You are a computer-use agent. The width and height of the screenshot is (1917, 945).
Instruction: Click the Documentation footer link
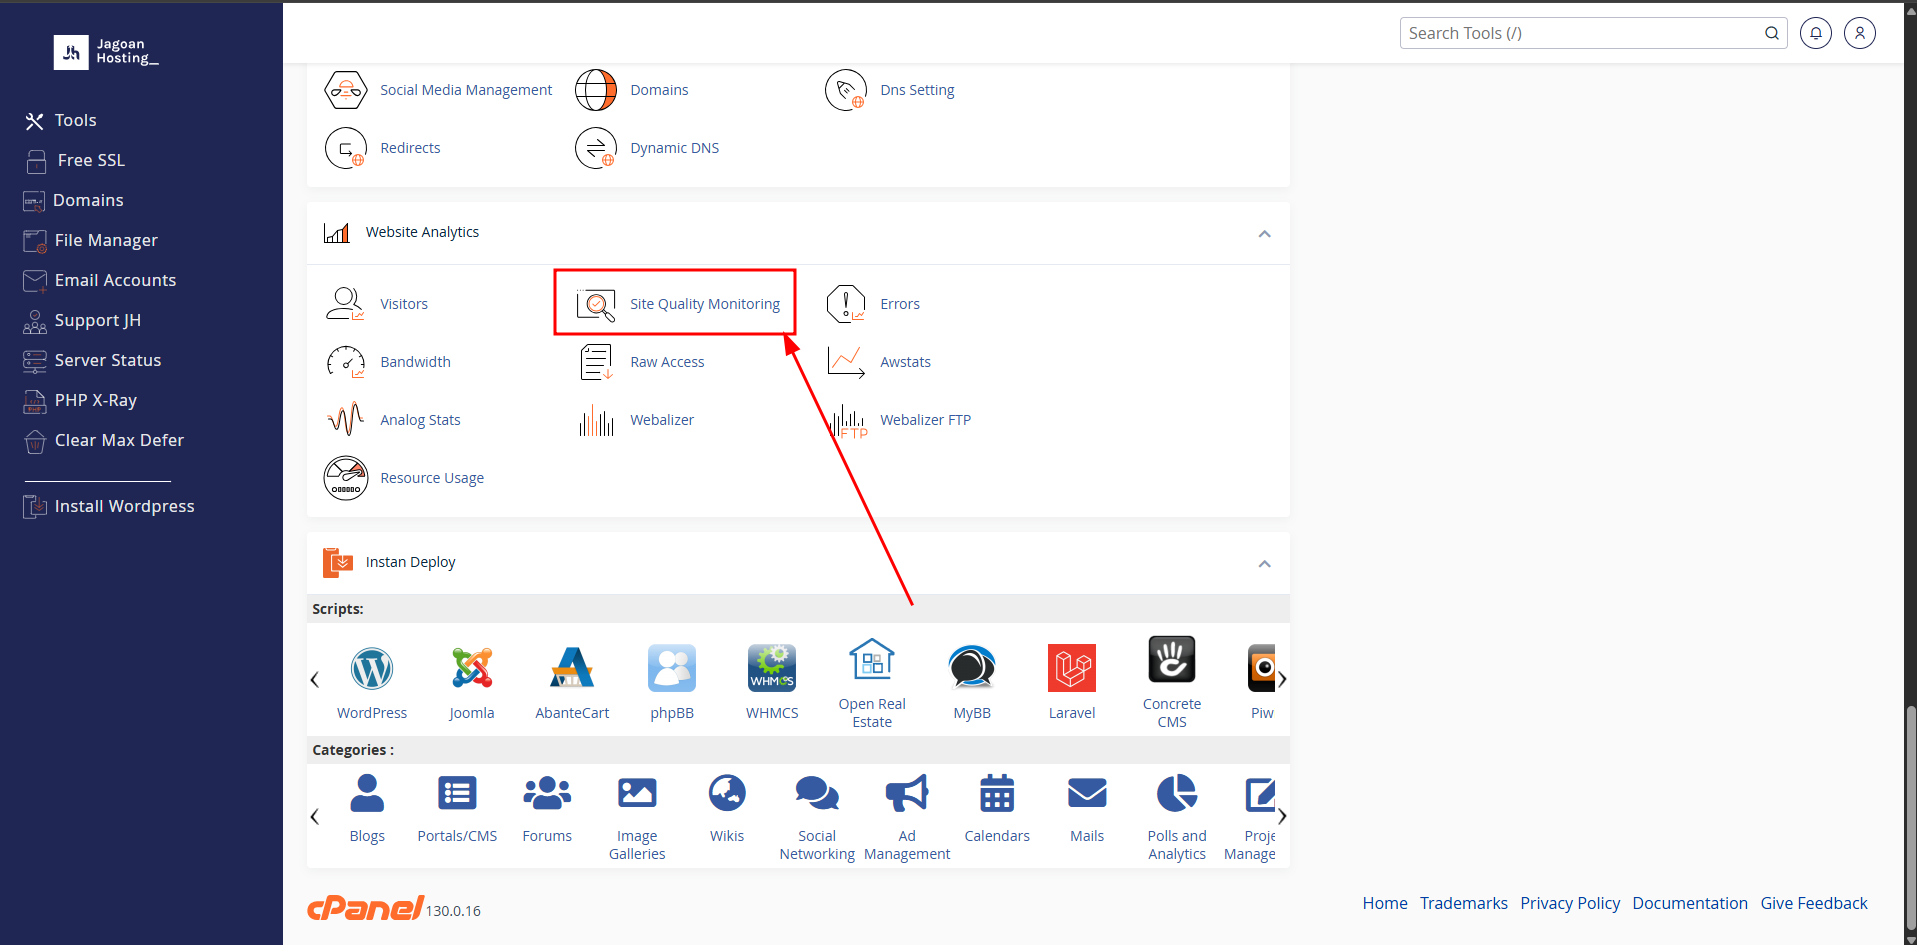pos(1689,903)
